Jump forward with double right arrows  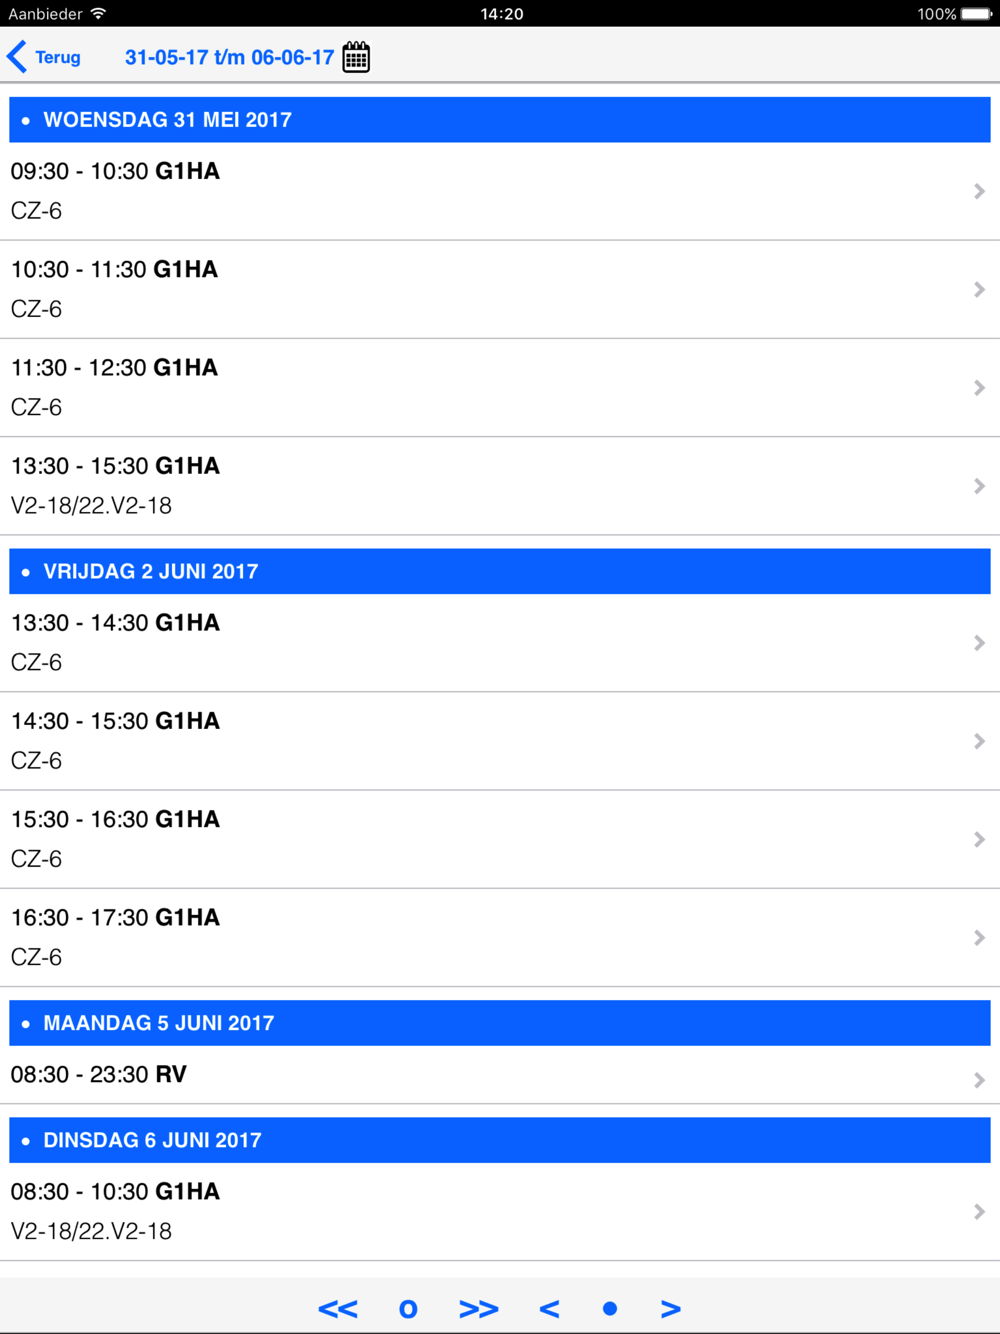[x=479, y=1308]
